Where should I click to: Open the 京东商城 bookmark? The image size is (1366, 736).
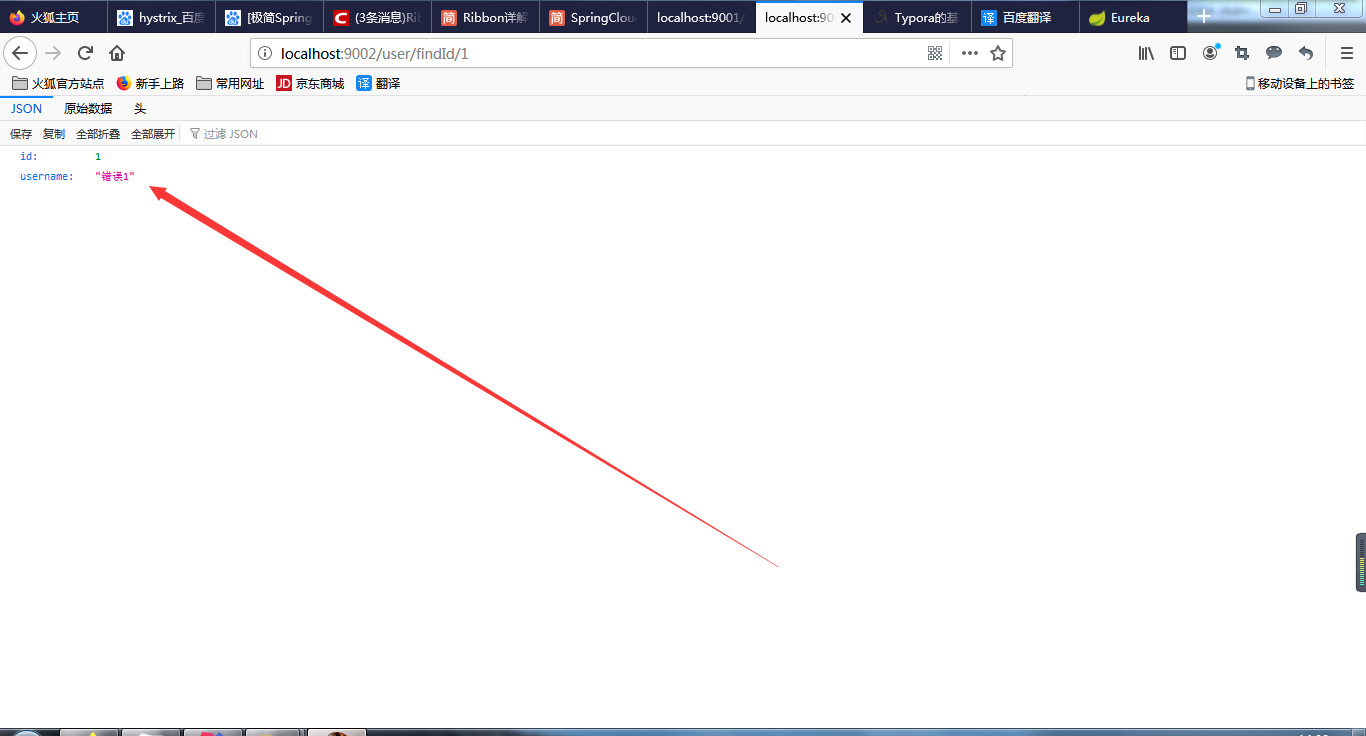(x=310, y=84)
